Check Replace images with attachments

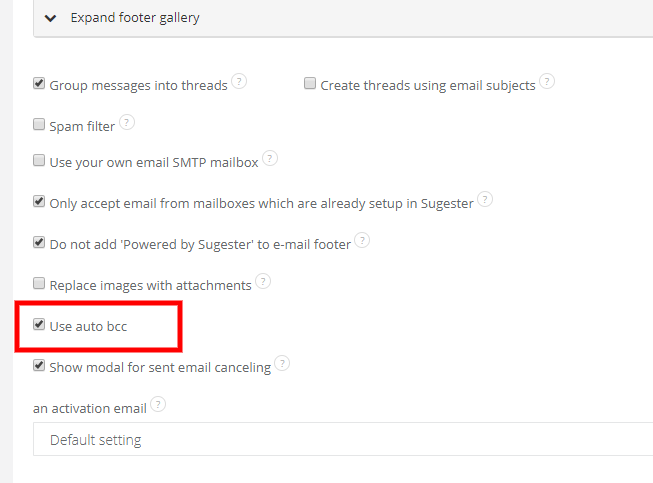coord(39,285)
